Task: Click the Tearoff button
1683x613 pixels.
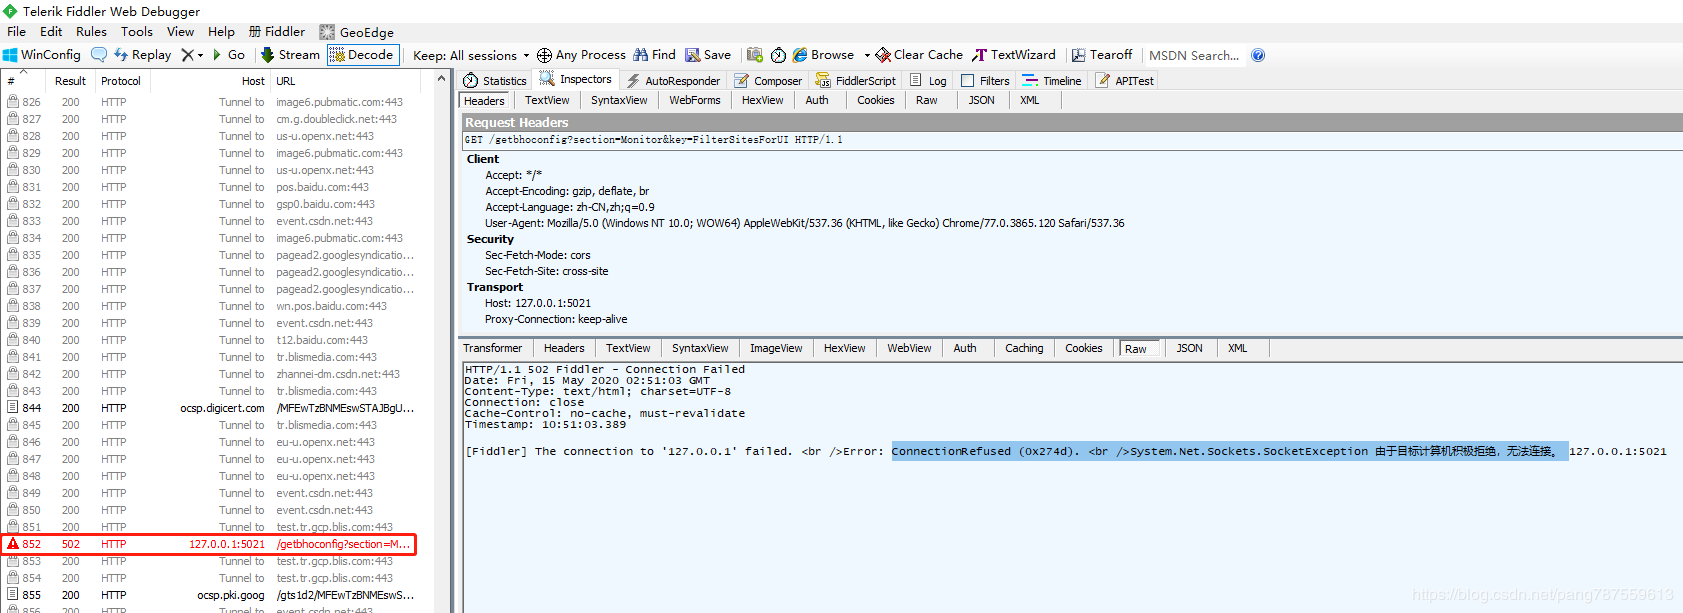Action: point(1102,55)
